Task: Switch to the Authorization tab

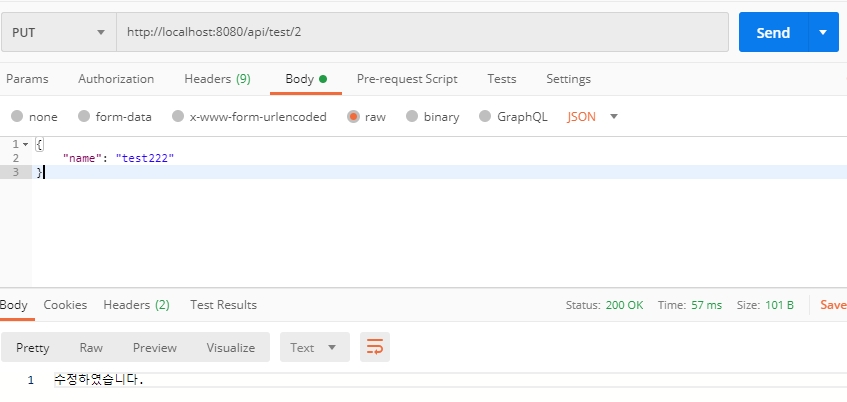Action: click(116, 79)
